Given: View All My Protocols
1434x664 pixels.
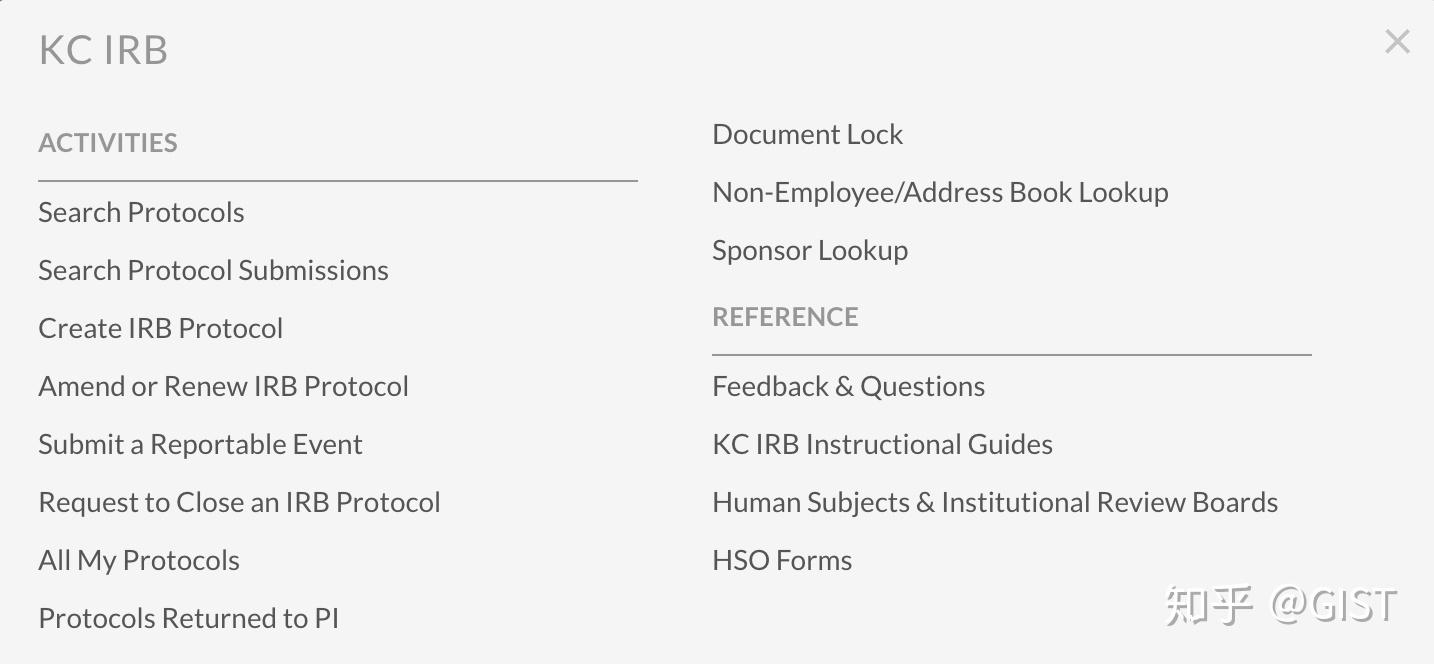Looking at the screenshot, I should coord(139,560).
